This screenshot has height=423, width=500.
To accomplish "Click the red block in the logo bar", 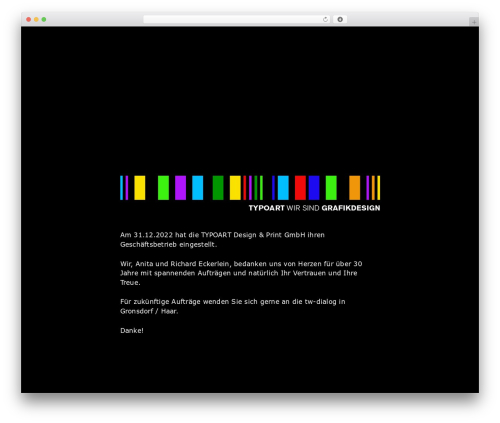I will [x=300, y=188].
